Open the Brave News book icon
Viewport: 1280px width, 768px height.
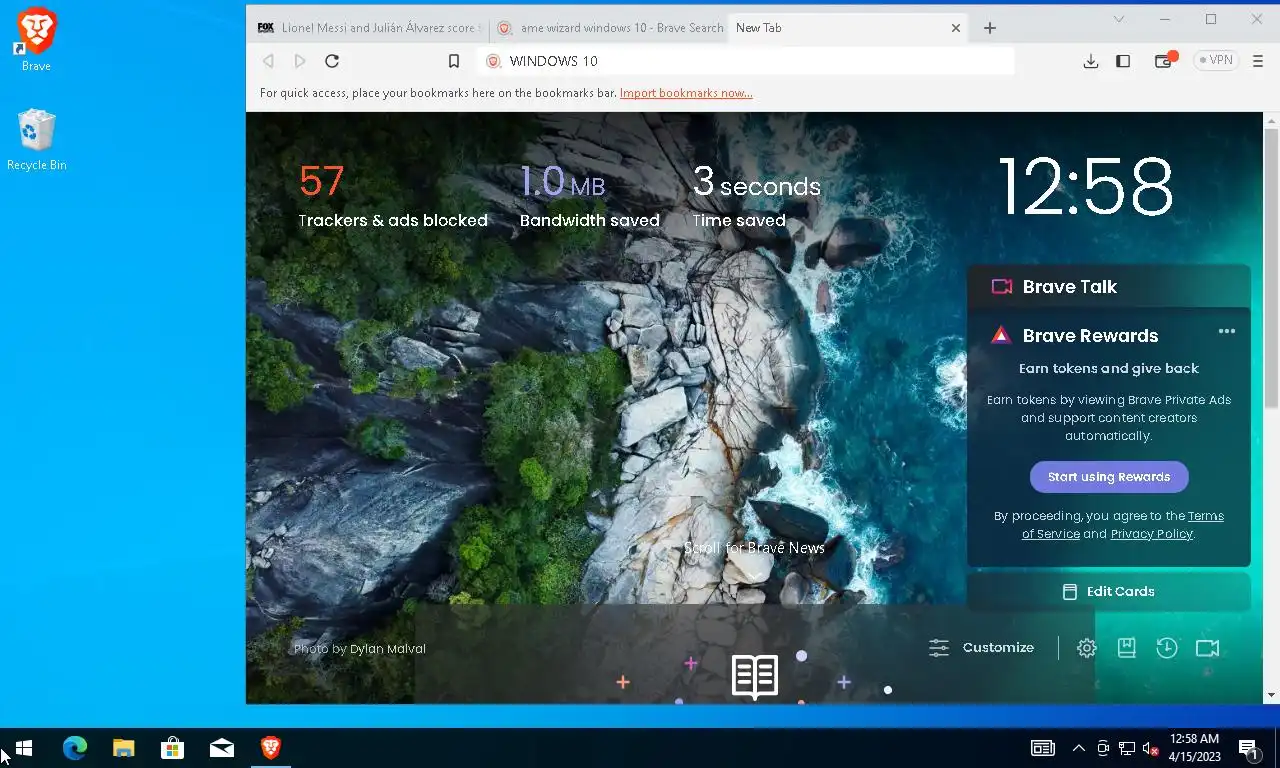(x=755, y=677)
